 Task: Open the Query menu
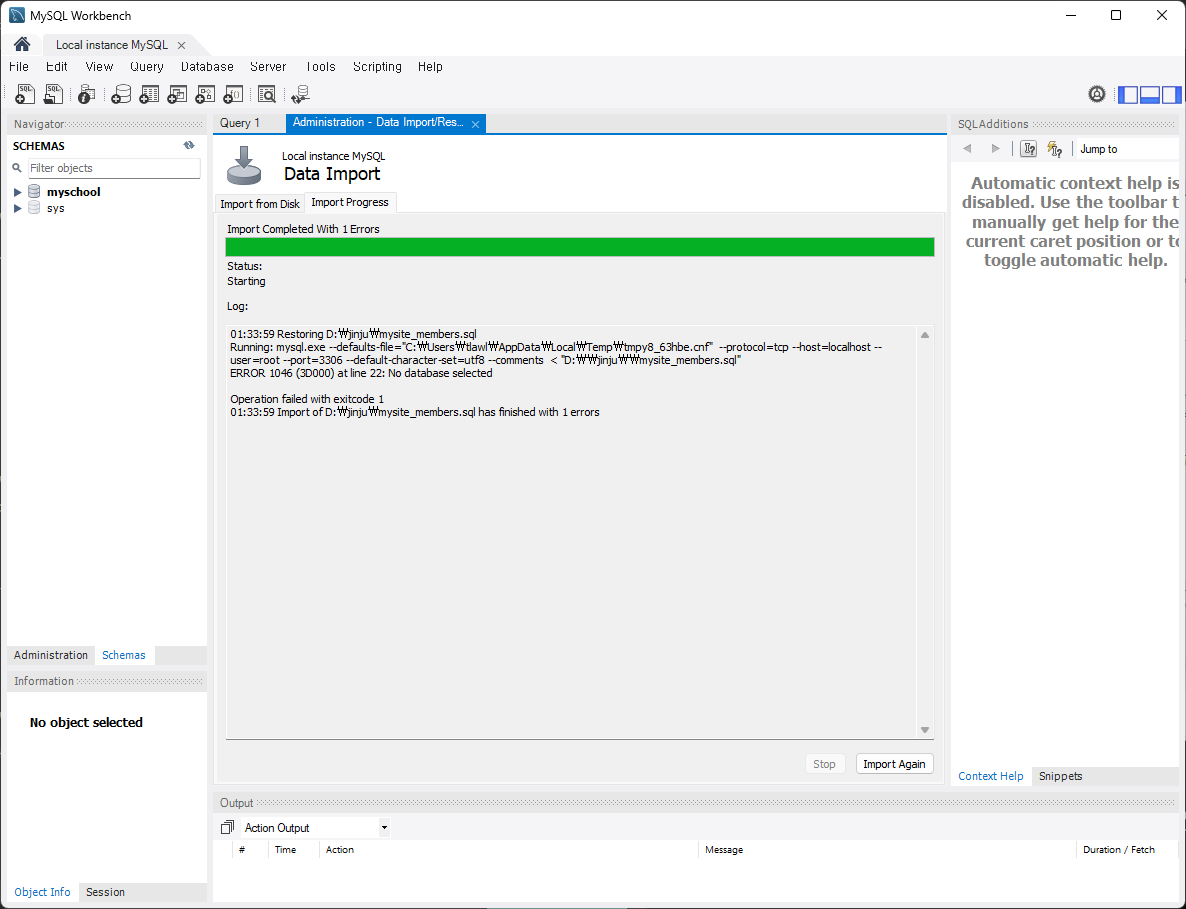click(147, 67)
